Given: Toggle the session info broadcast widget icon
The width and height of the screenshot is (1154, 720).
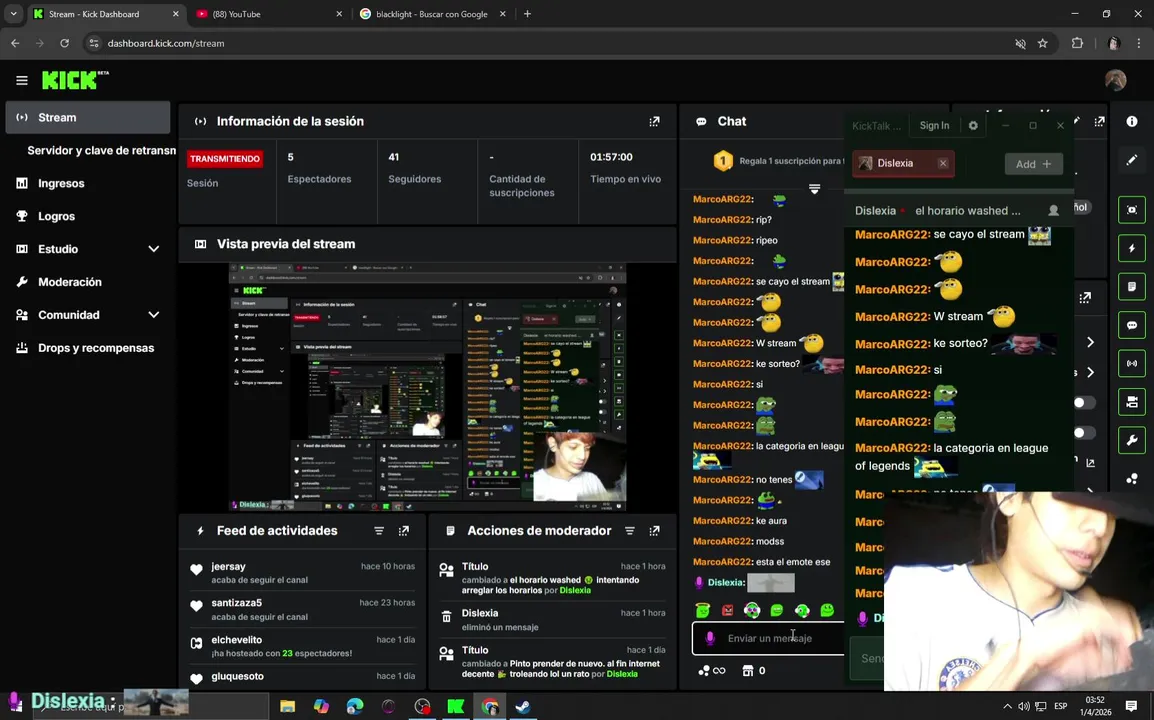Looking at the screenshot, I should [1131, 363].
